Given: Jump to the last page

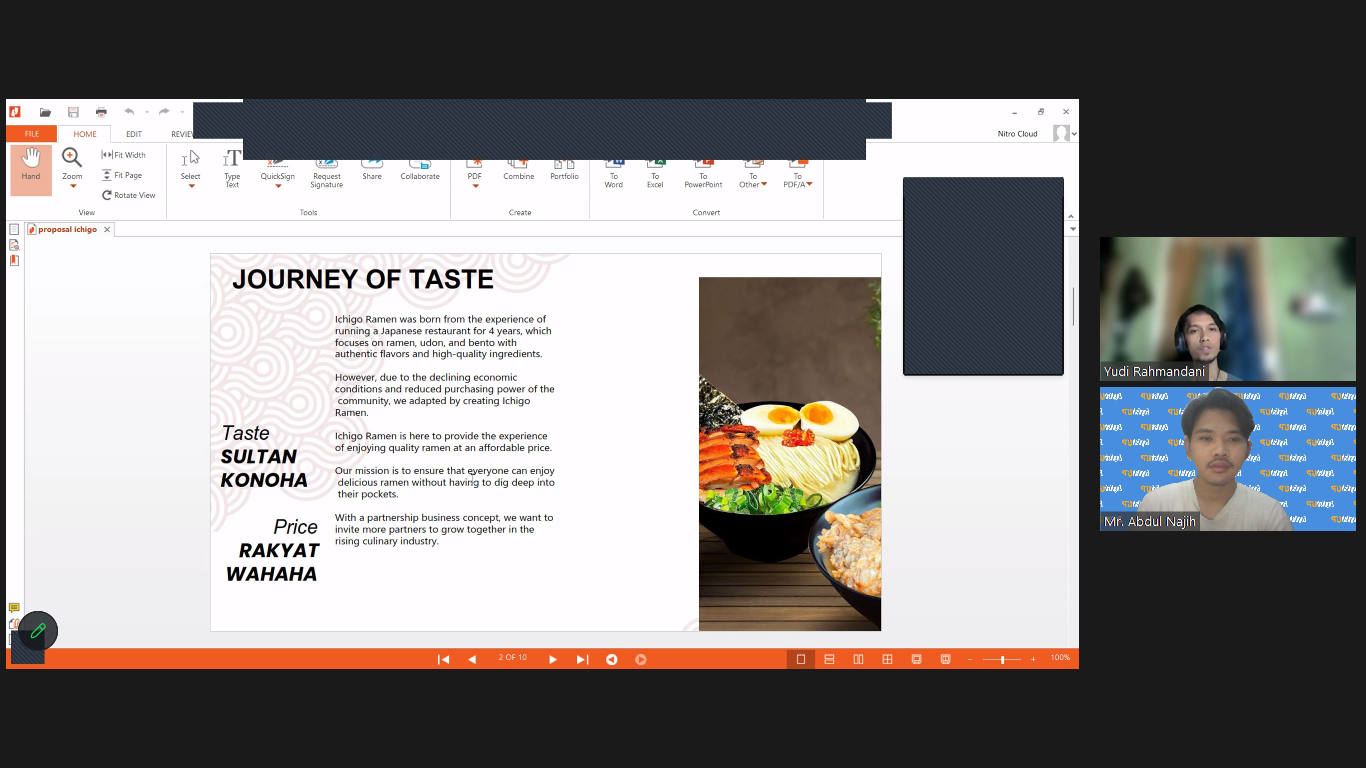Looking at the screenshot, I should 582,659.
